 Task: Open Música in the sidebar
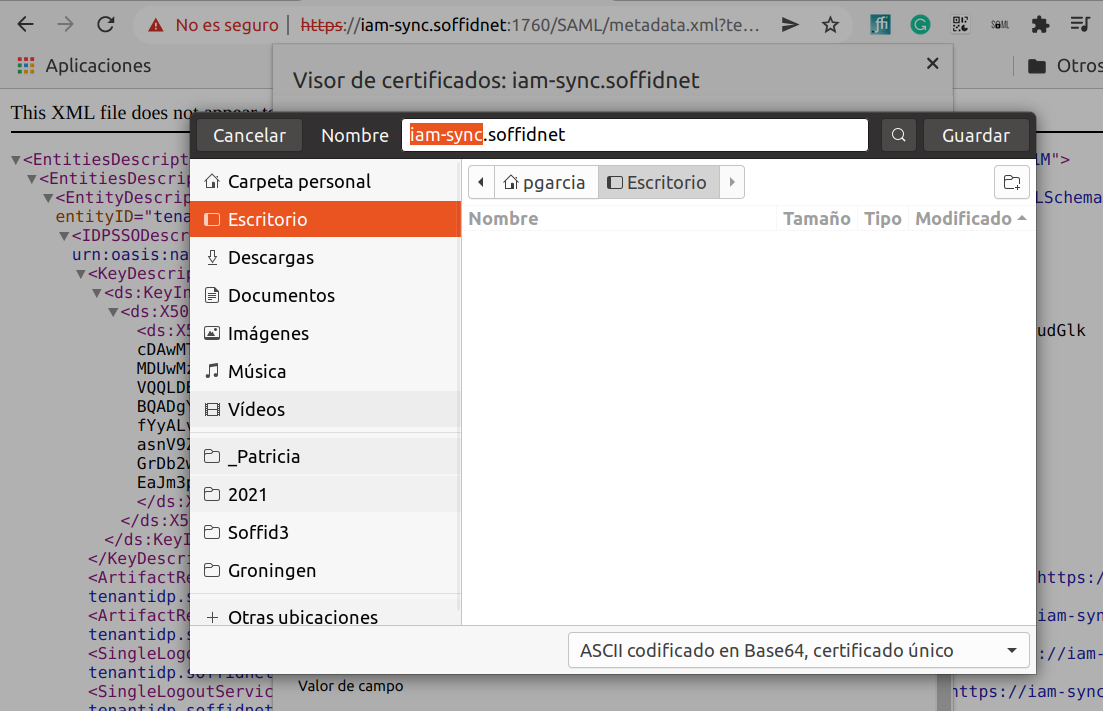(326, 371)
